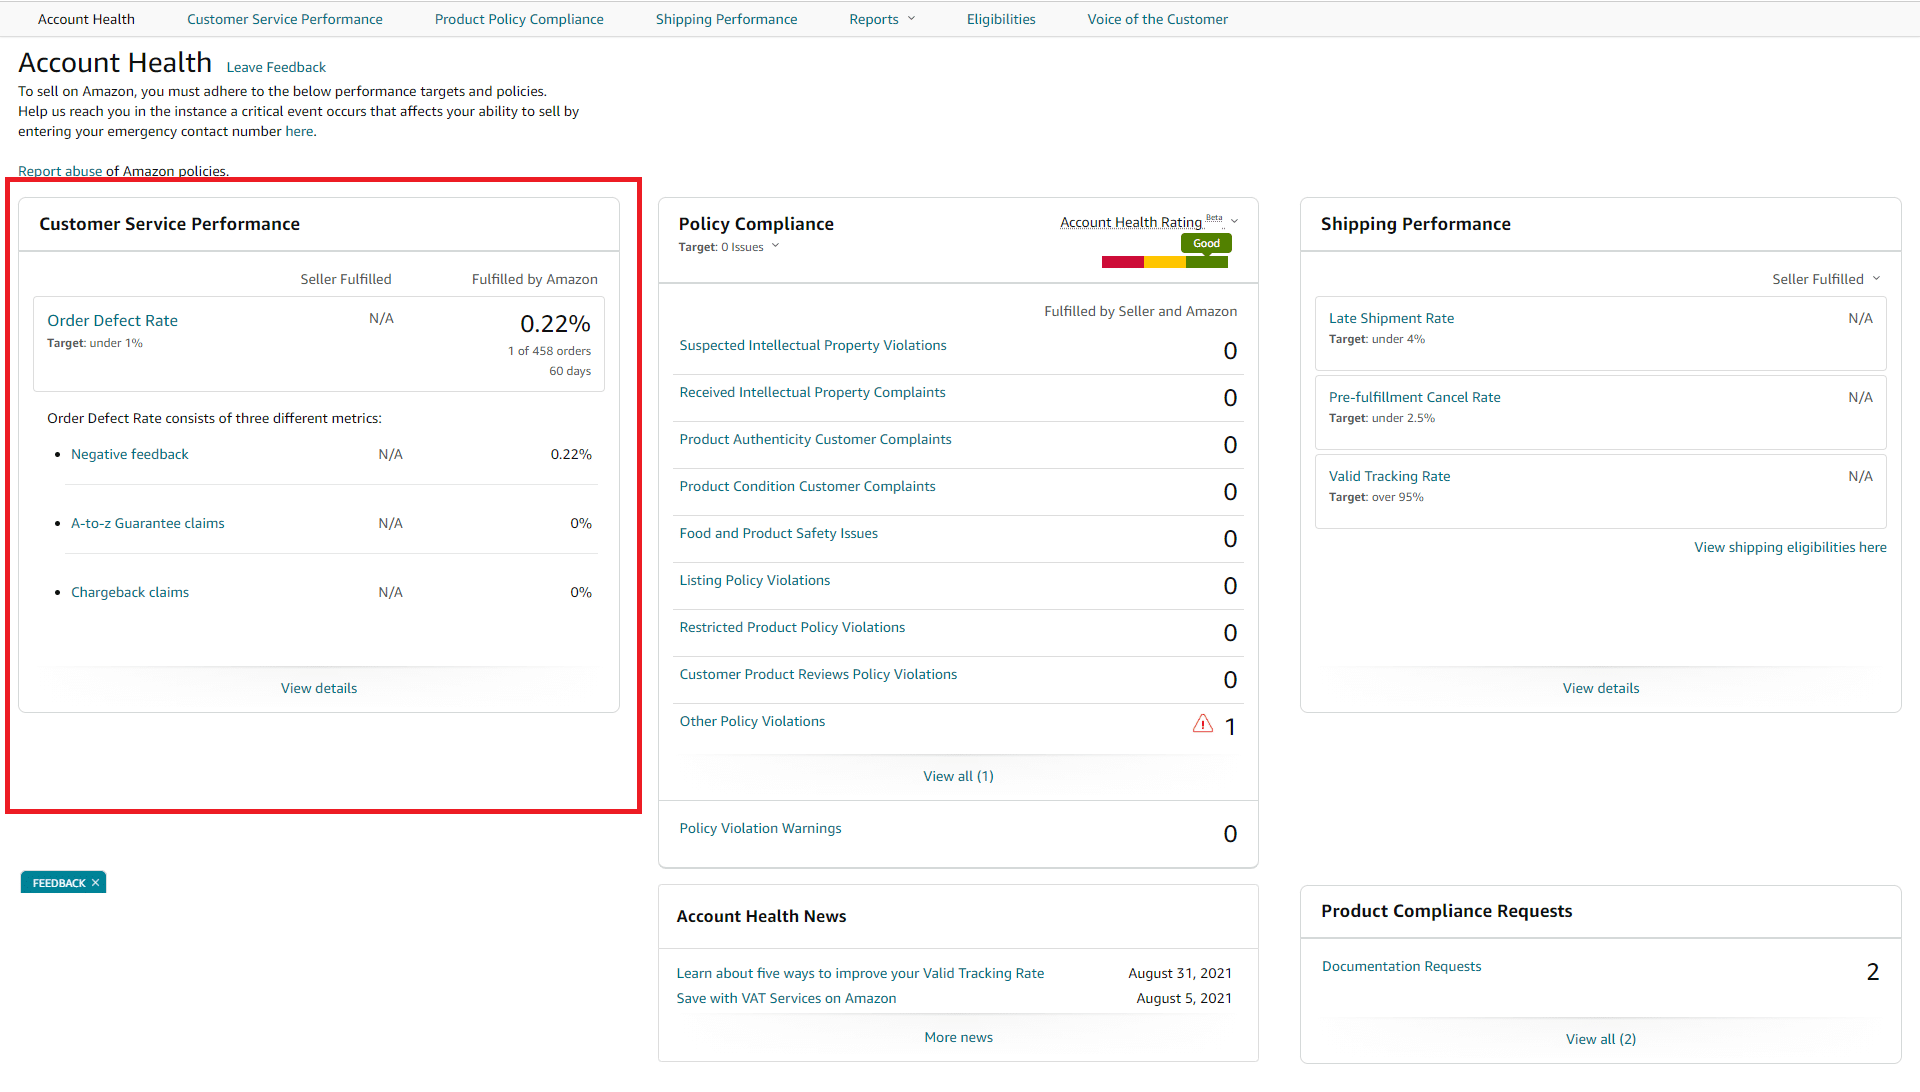The width and height of the screenshot is (1920, 1092).
Task: Switch to Product Policy Compliance
Action: 518,18
